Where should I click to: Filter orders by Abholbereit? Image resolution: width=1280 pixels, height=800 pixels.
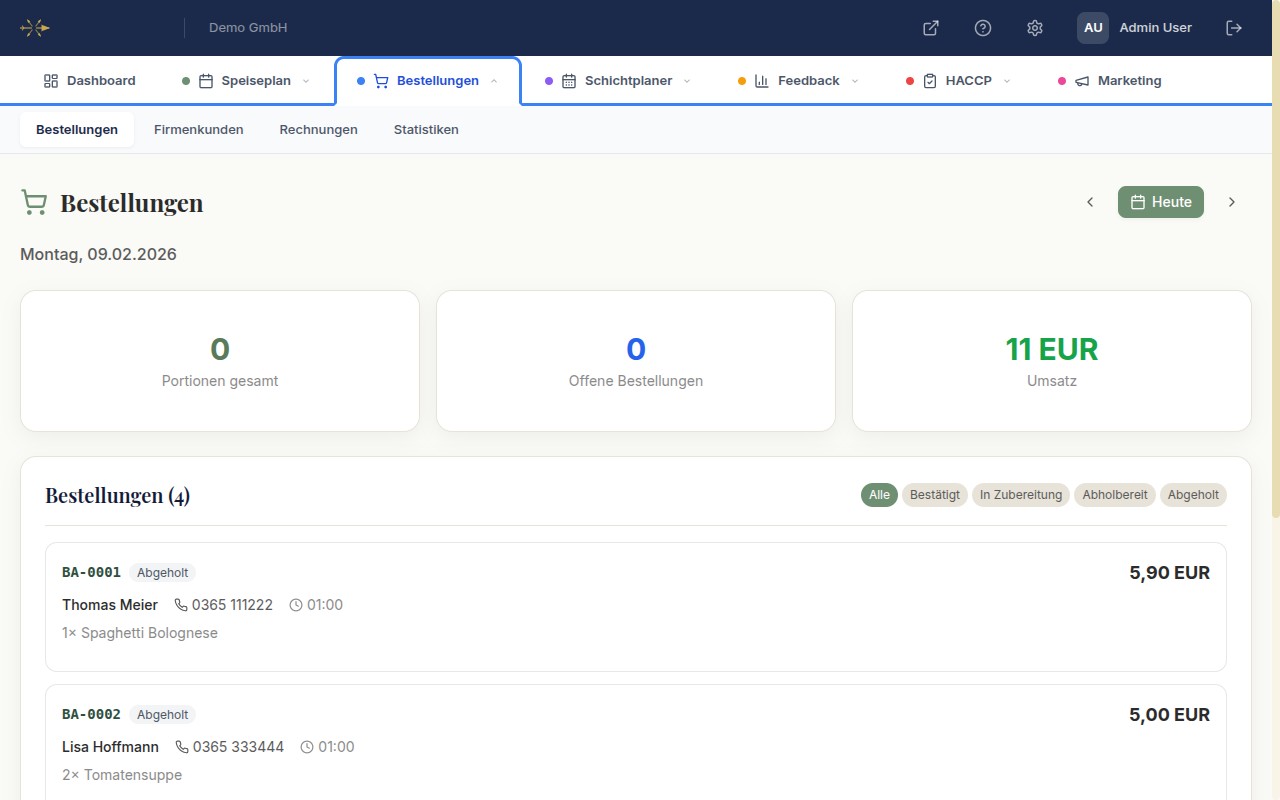(x=1115, y=495)
